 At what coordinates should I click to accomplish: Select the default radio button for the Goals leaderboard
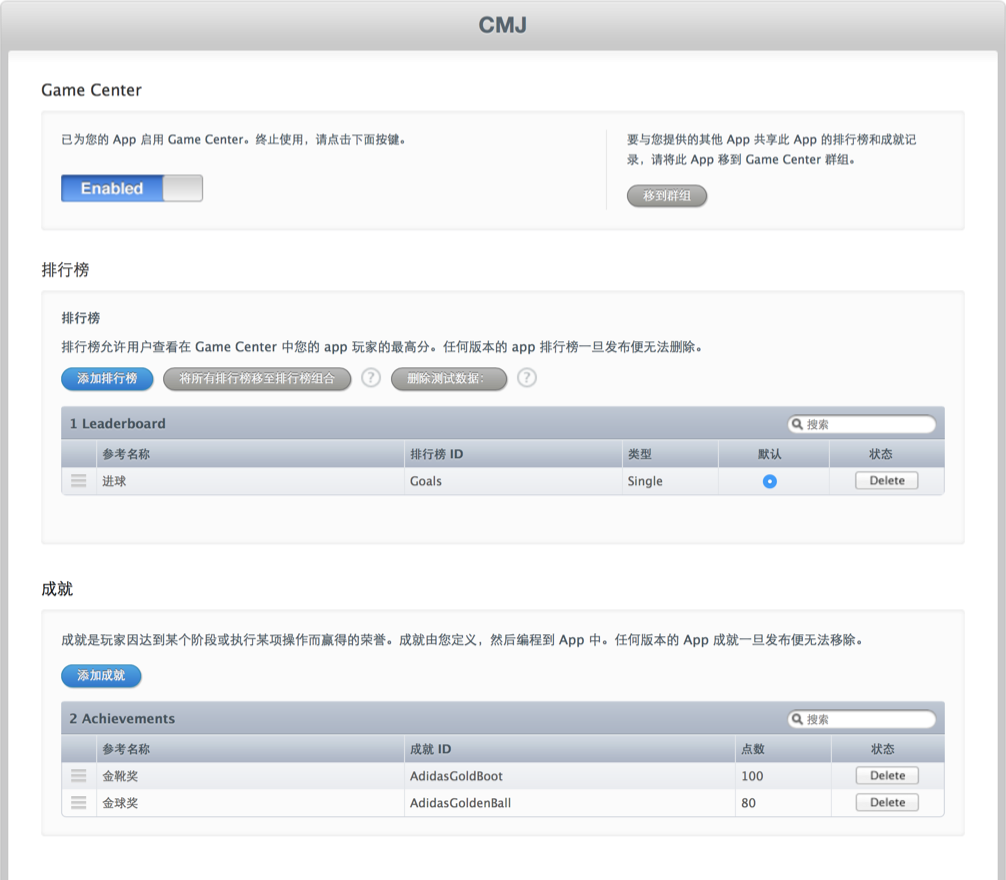point(770,480)
